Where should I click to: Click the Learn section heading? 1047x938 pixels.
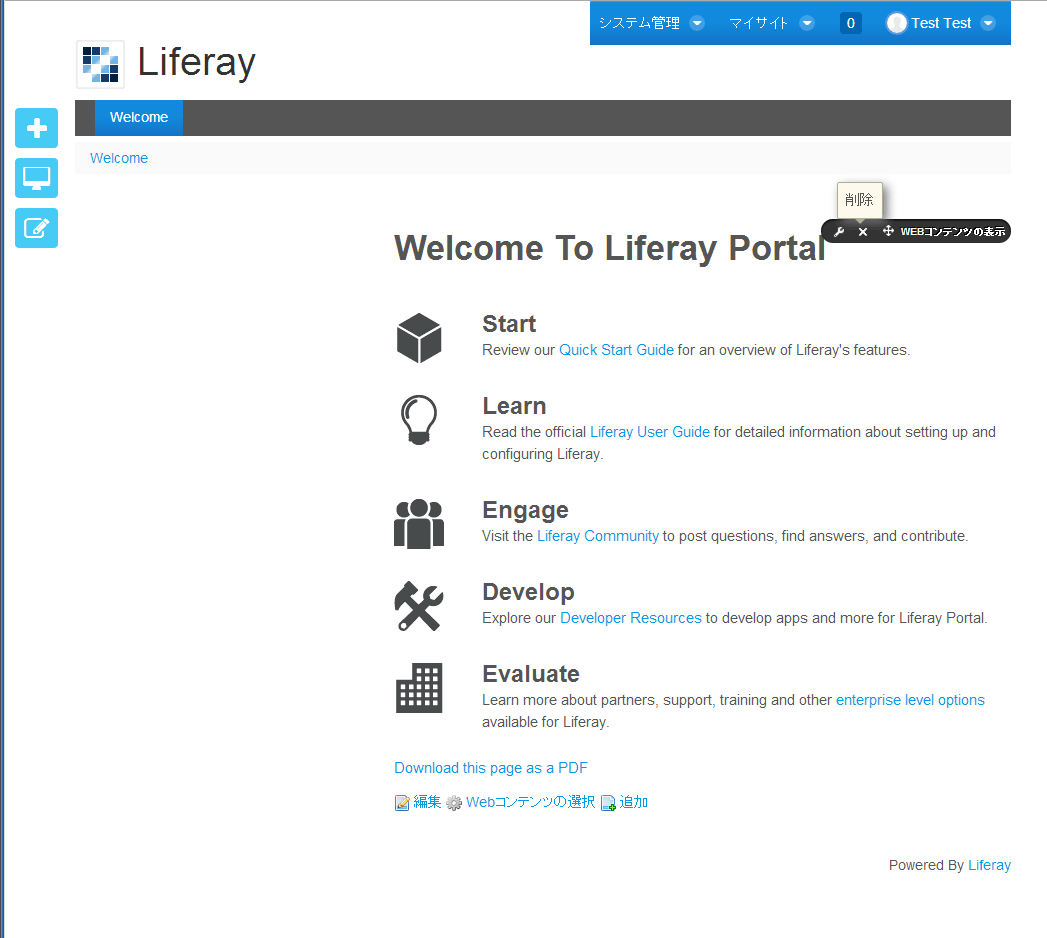click(514, 406)
